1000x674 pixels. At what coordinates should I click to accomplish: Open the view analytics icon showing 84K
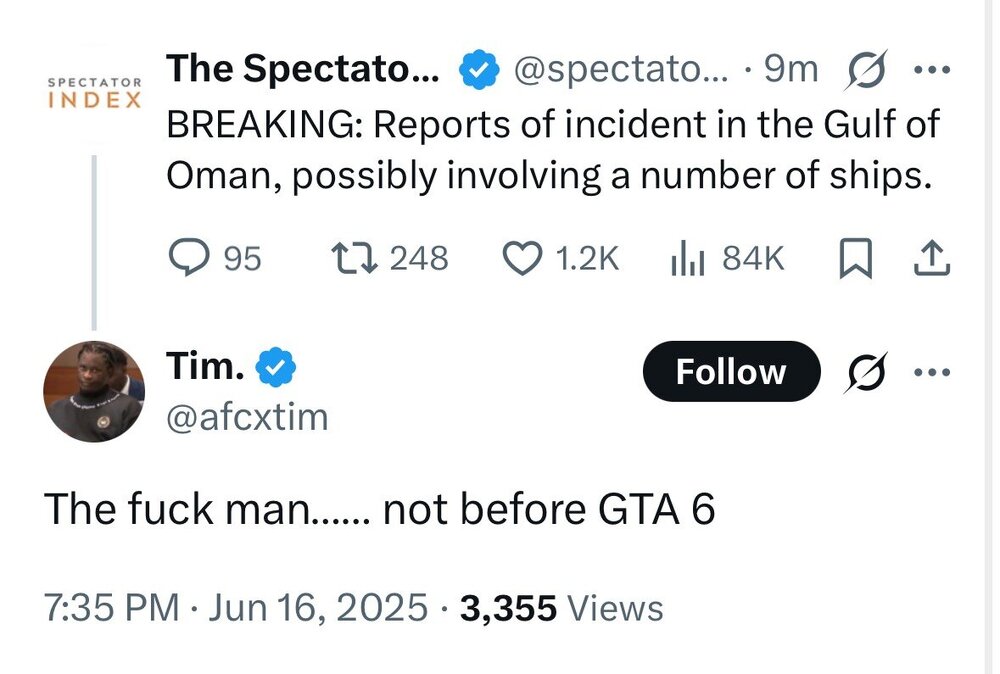(x=685, y=257)
